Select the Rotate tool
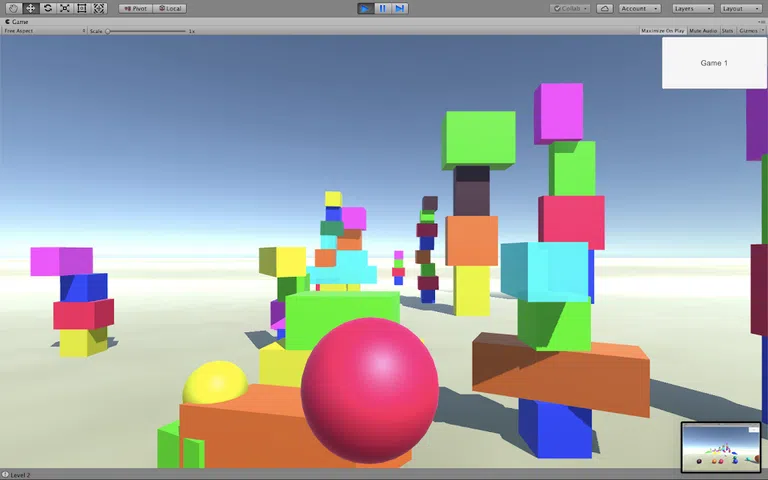This screenshot has width=768, height=480. pos(47,8)
